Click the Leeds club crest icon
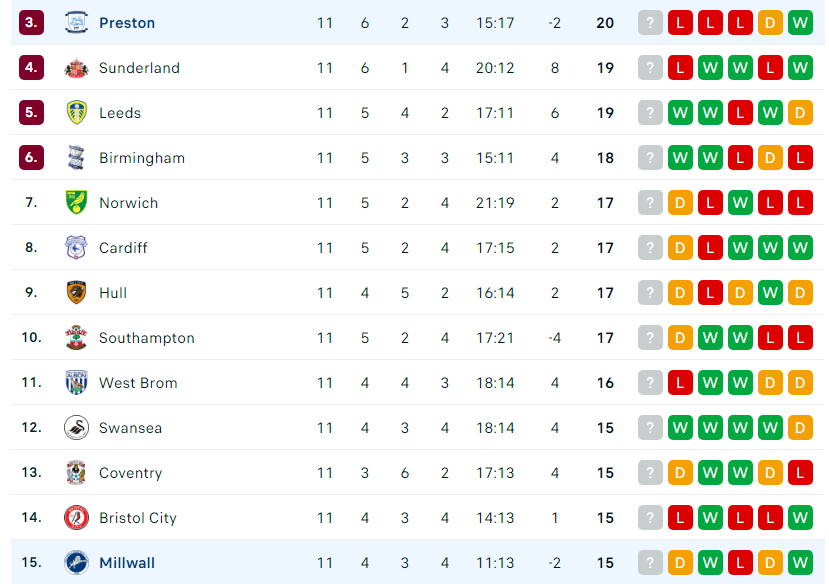This screenshot has height=584, width=829. (x=76, y=113)
